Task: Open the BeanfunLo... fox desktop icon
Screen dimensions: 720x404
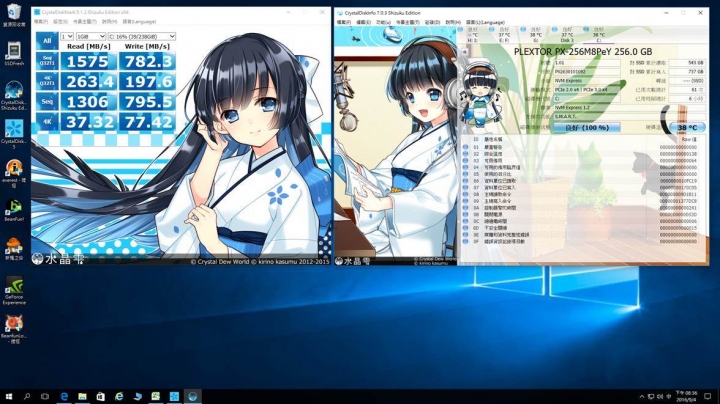Action: [14, 329]
